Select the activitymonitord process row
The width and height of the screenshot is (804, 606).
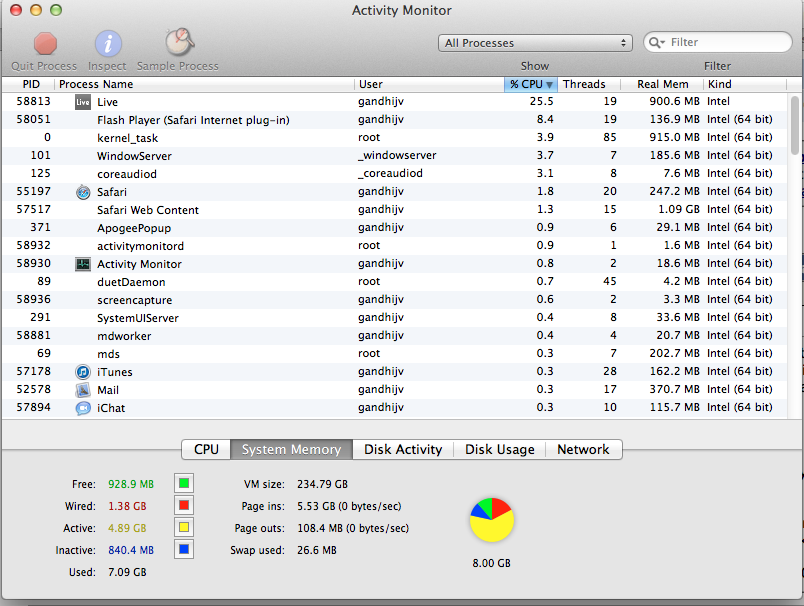(395, 246)
